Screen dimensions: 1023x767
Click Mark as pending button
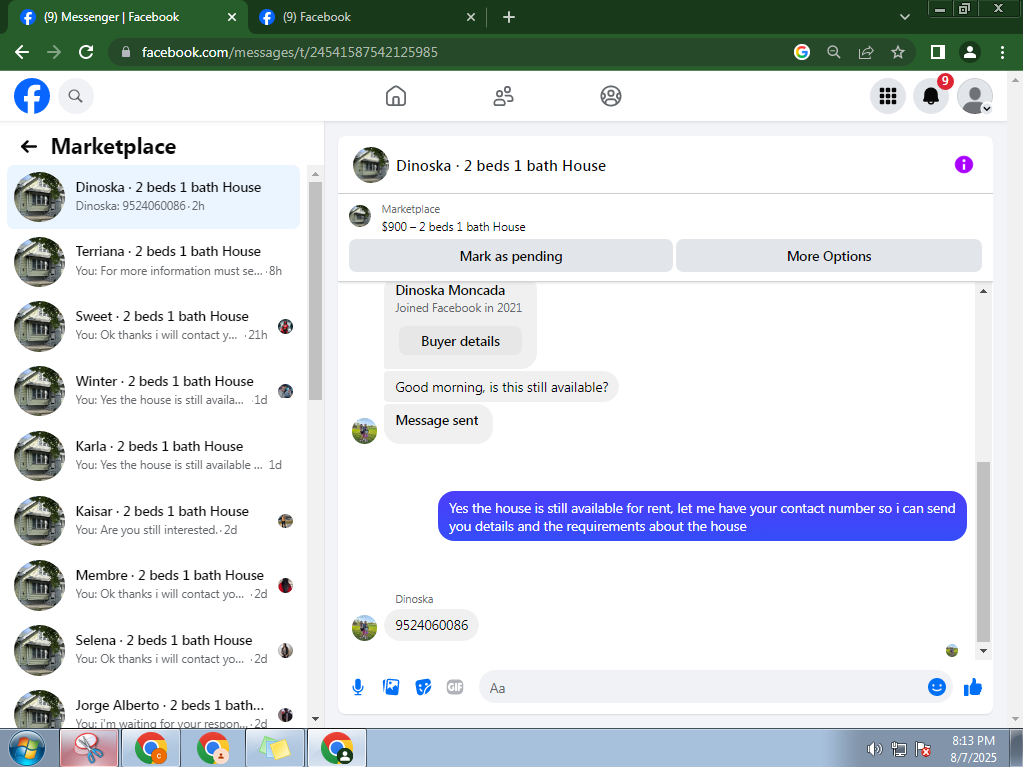tap(511, 256)
